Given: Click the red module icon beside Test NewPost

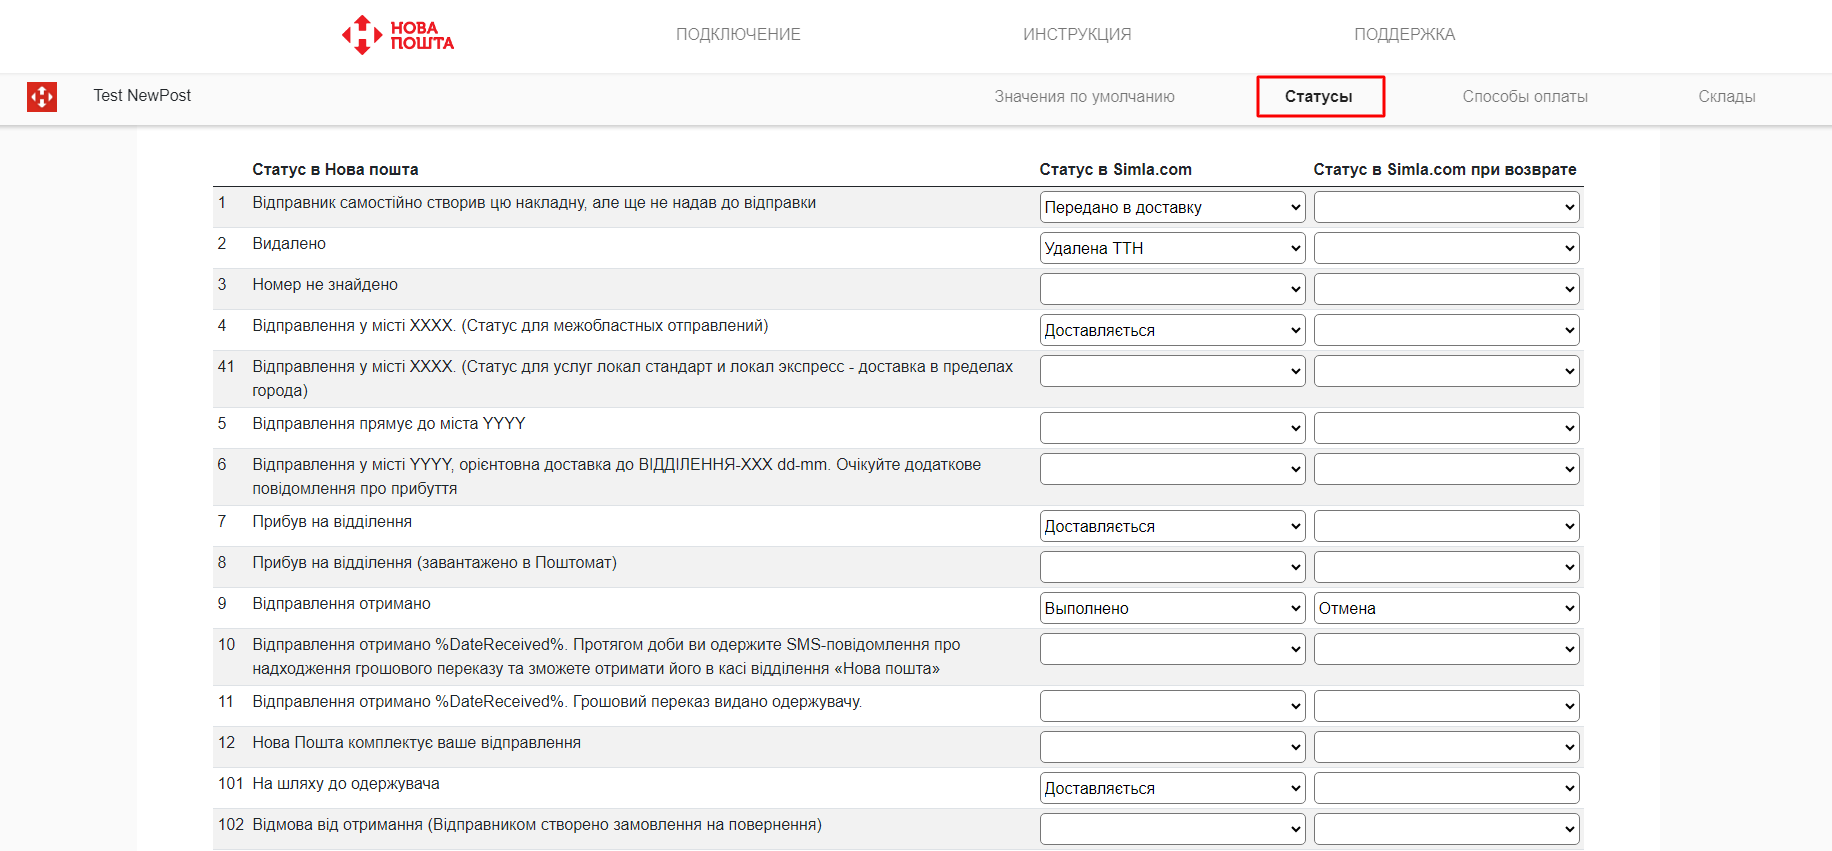Looking at the screenshot, I should pos(42,97).
